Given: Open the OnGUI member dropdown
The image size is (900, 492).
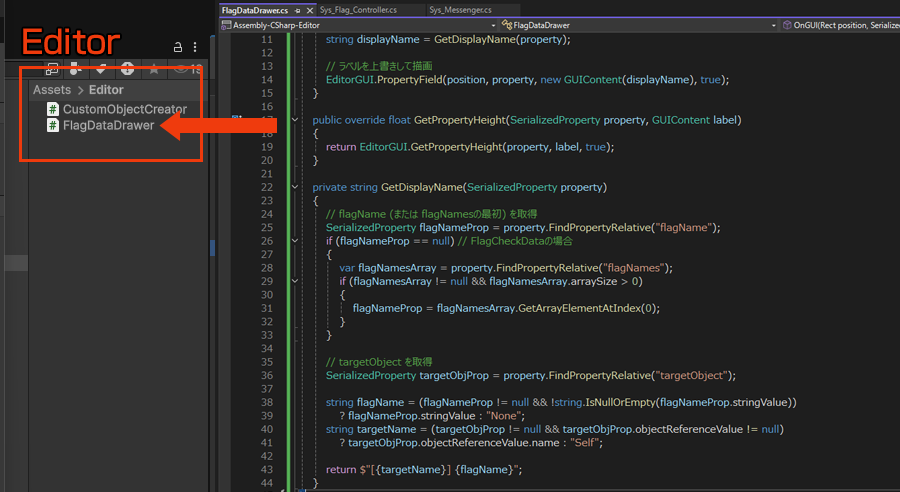Looking at the screenshot, I should click(840, 23).
